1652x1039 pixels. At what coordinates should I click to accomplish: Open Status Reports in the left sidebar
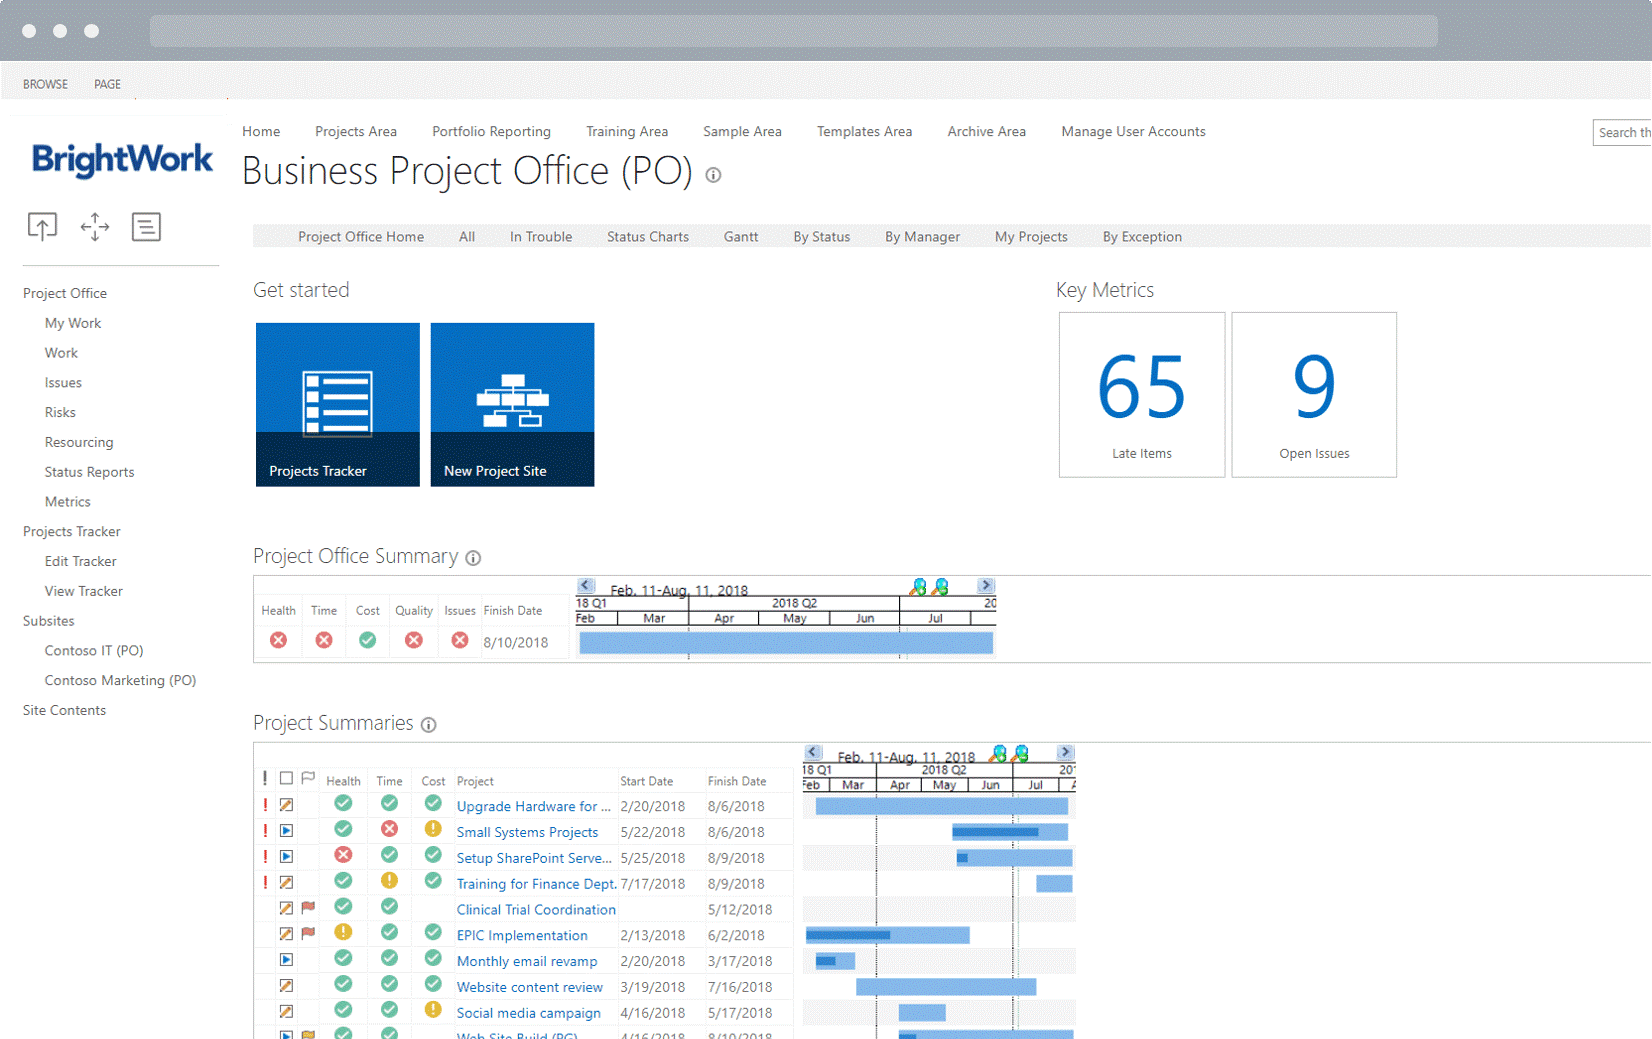pos(89,472)
